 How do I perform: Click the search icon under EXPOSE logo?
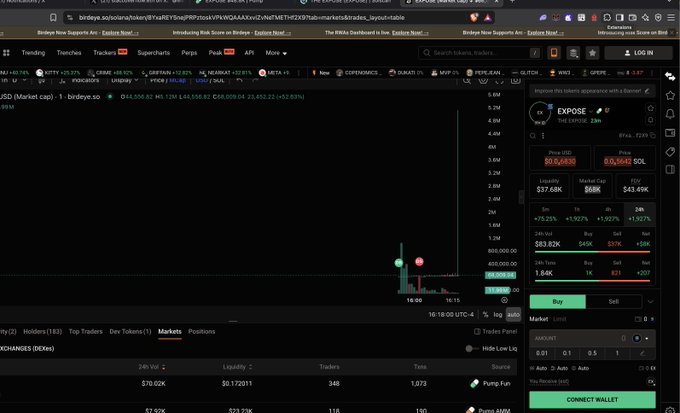pos(533,136)
